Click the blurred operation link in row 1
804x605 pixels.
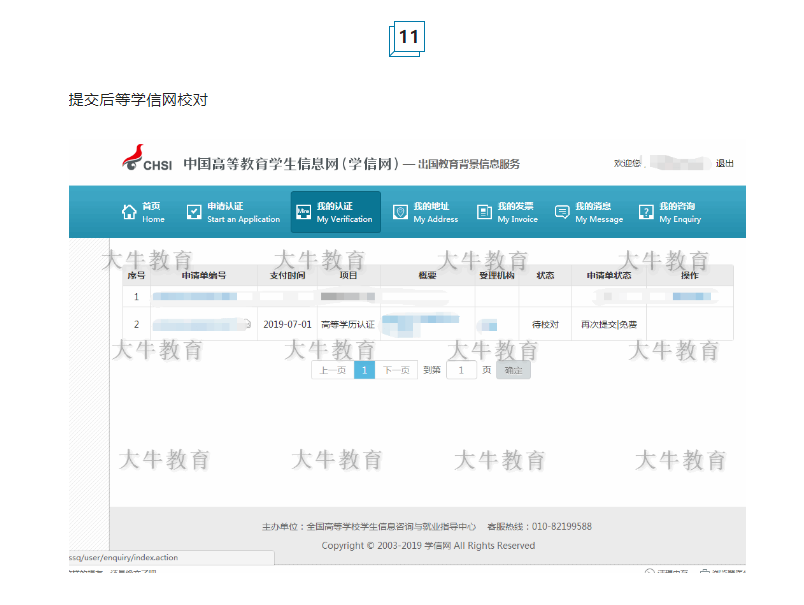click(x=692, y=296)
